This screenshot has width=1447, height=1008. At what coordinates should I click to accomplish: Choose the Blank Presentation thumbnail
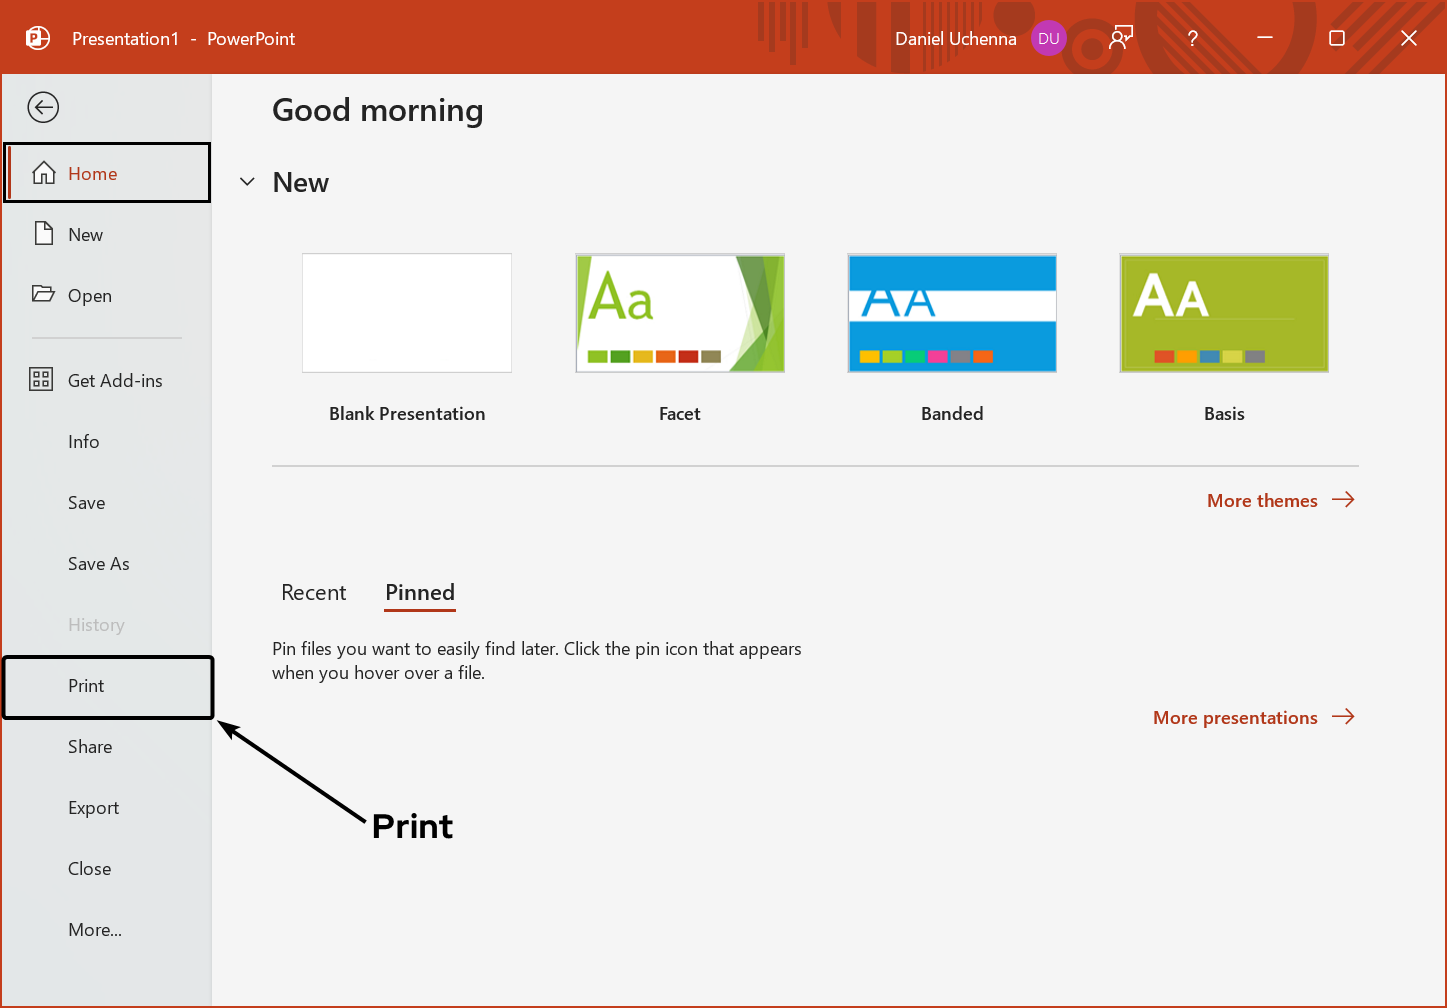(x=407, y=313)
